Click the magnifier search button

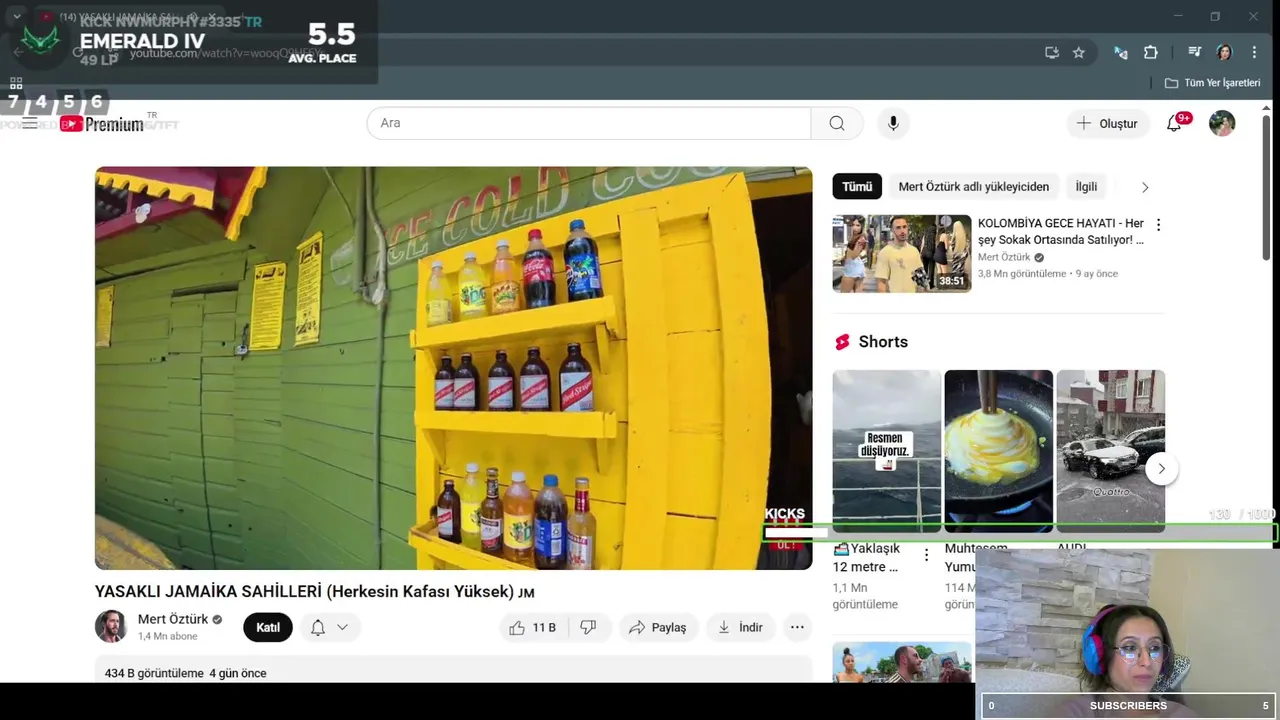pyautogui.click(x=837, y=123)
